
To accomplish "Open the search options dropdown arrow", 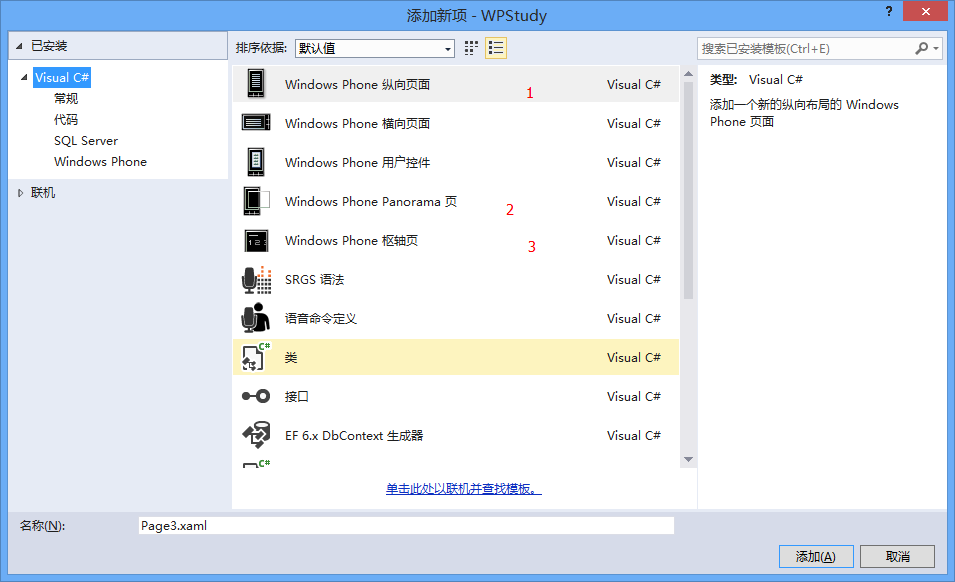I will (x=936, y=48).
